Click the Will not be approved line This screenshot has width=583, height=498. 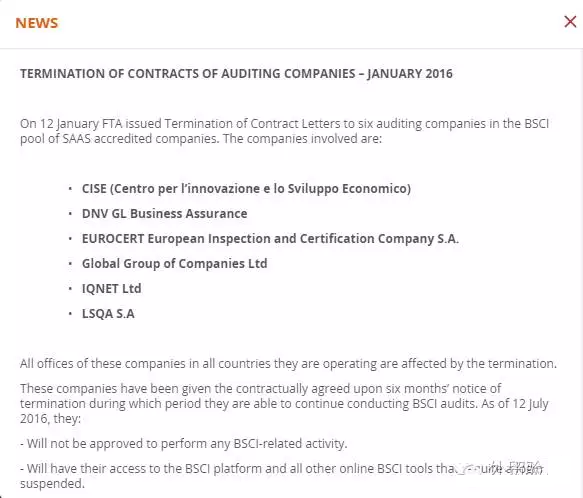(x=184, y=443)
